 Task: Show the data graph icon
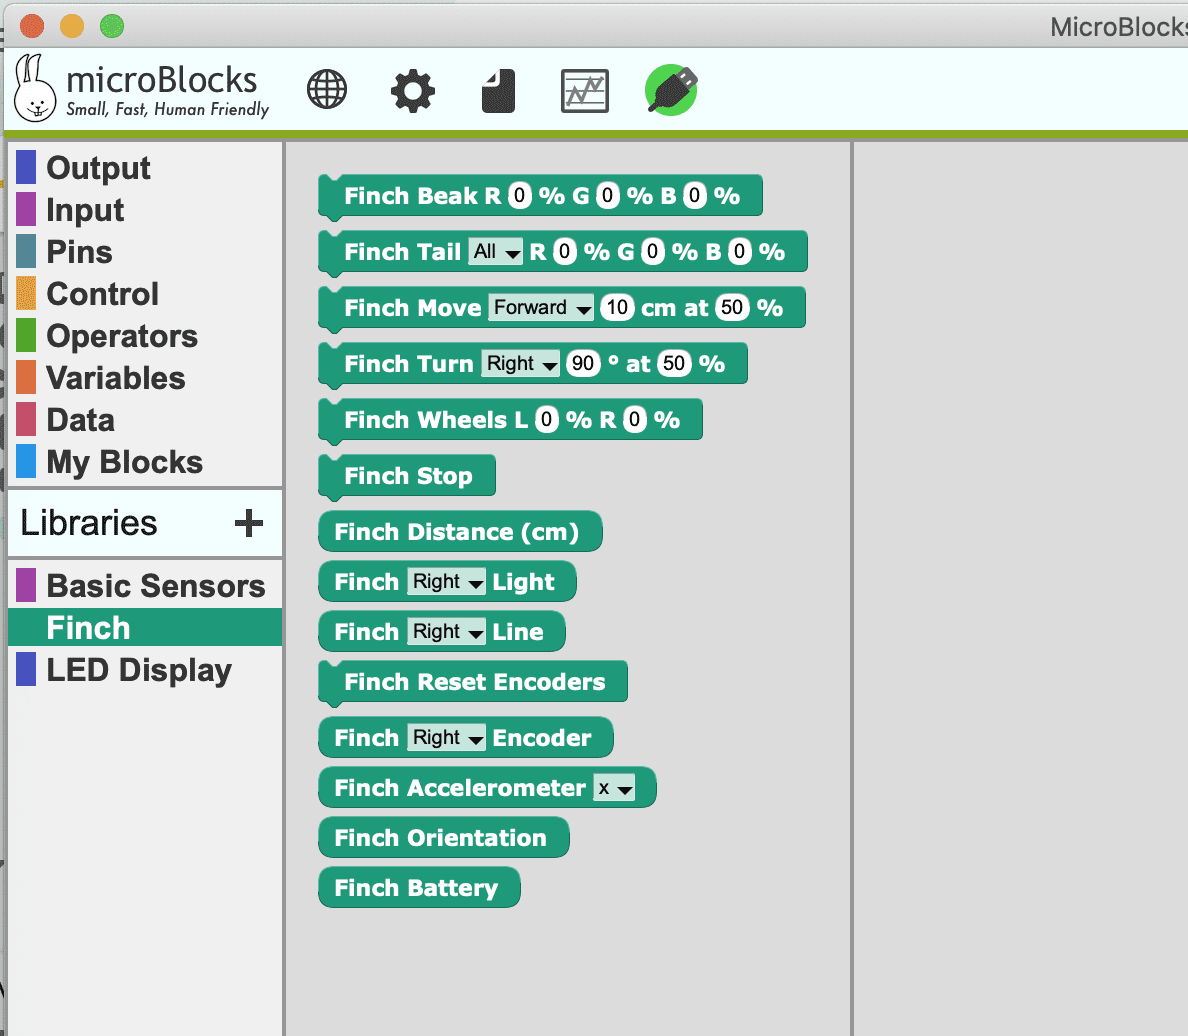click(x=584, y=92)
